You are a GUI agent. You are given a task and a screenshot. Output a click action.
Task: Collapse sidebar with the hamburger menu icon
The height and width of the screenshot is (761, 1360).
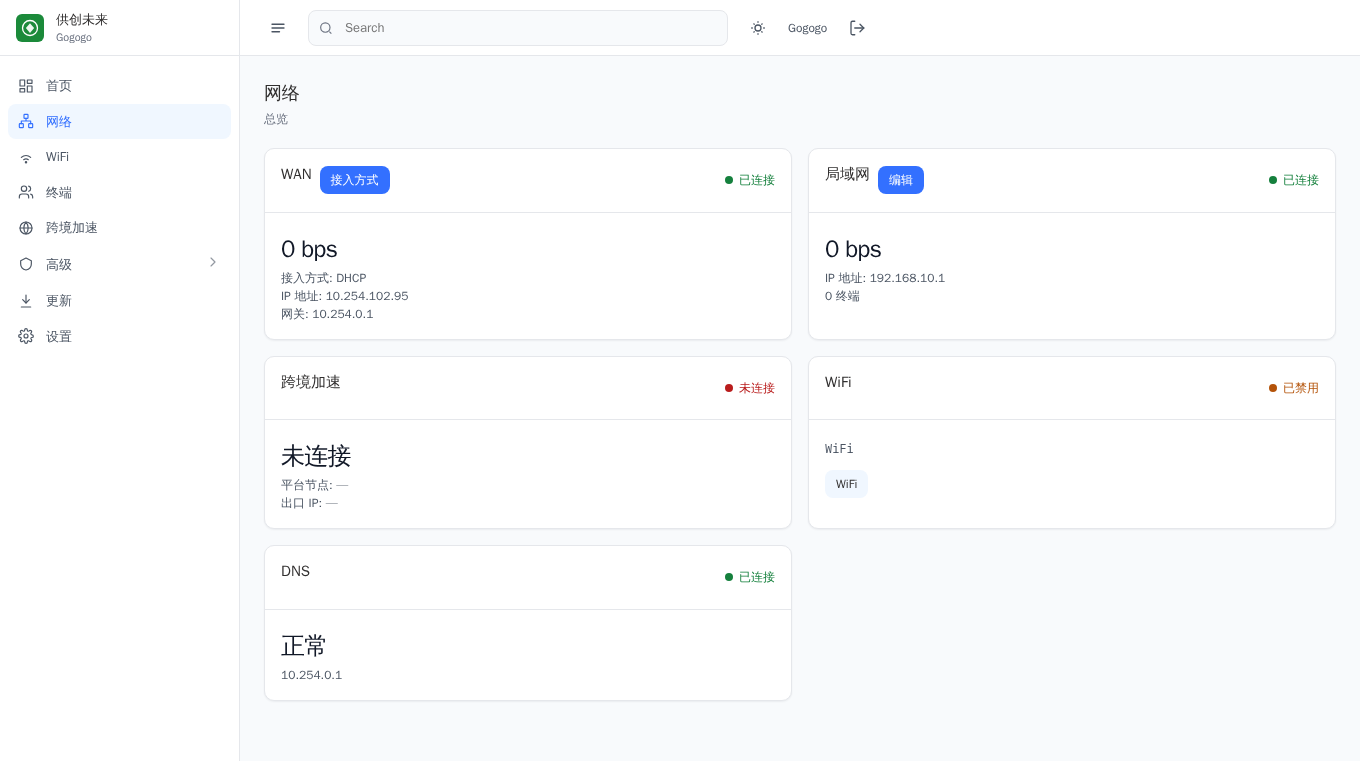[278, 28]
